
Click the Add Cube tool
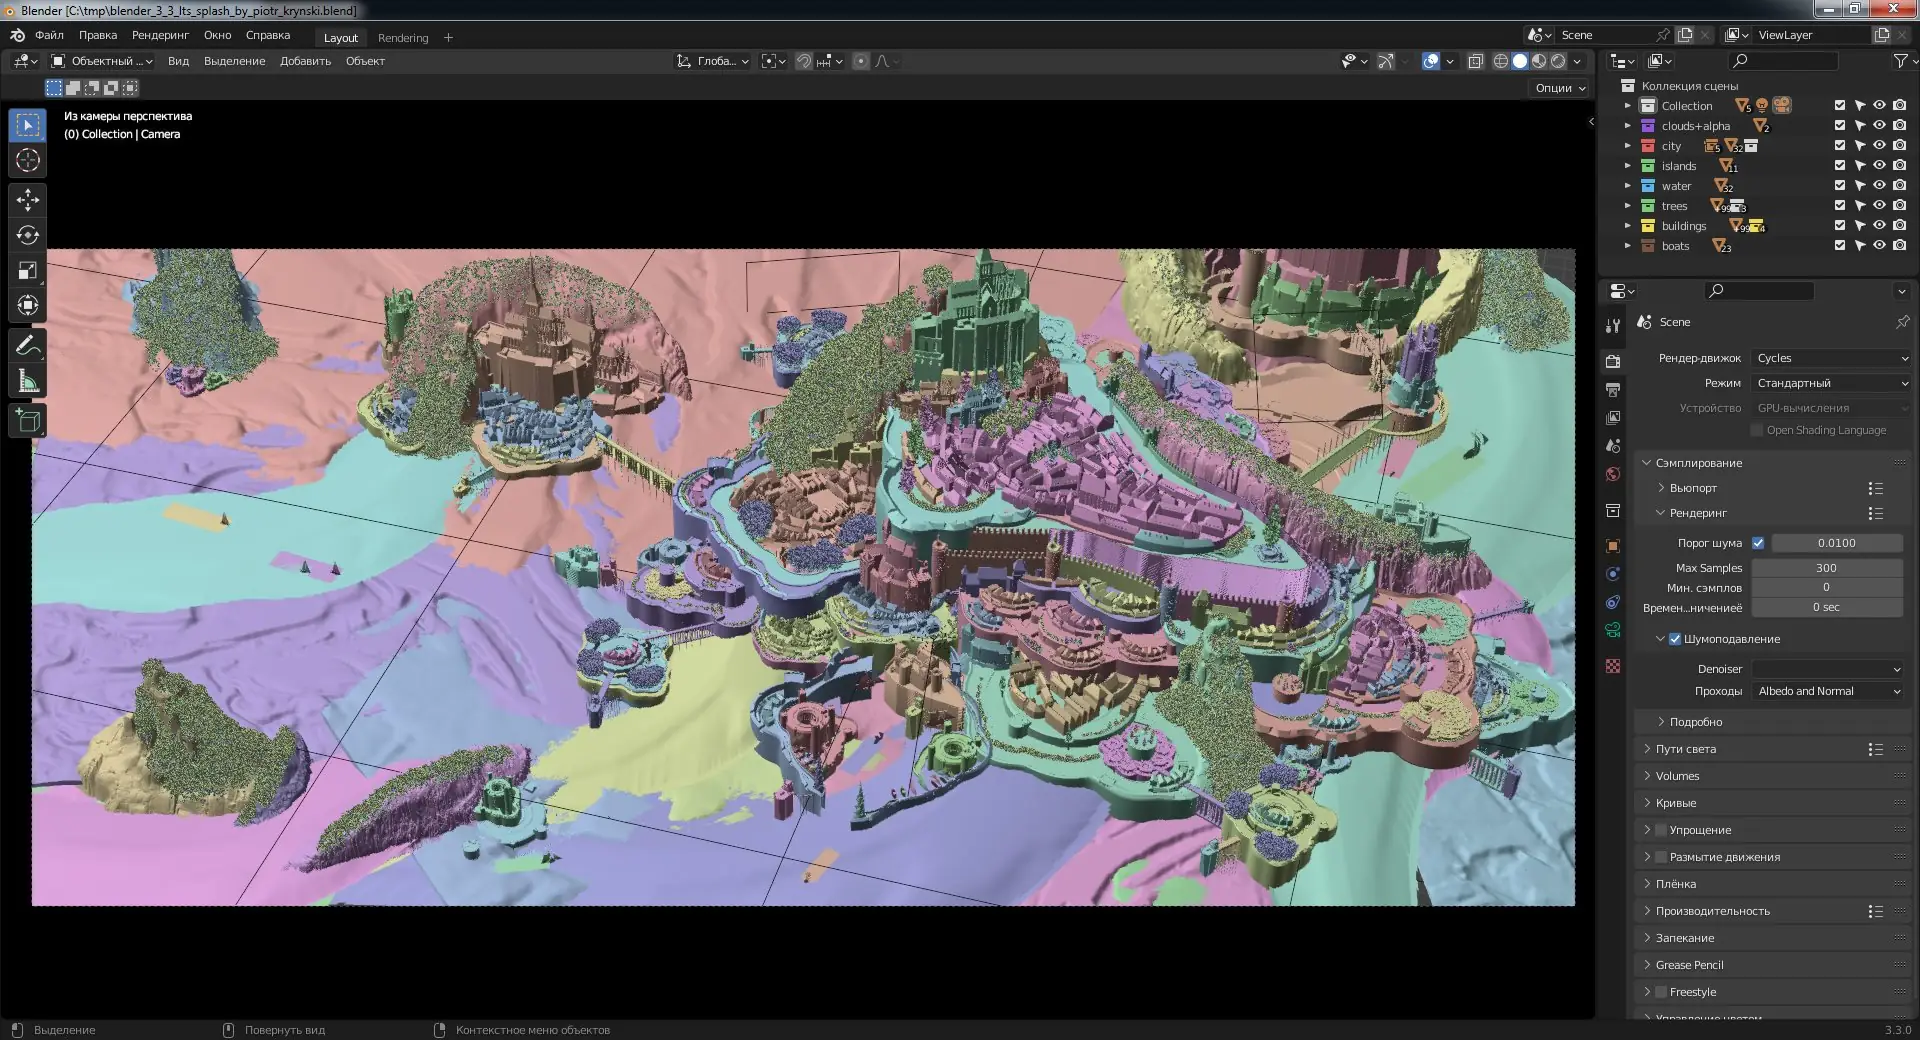[28, 421]
